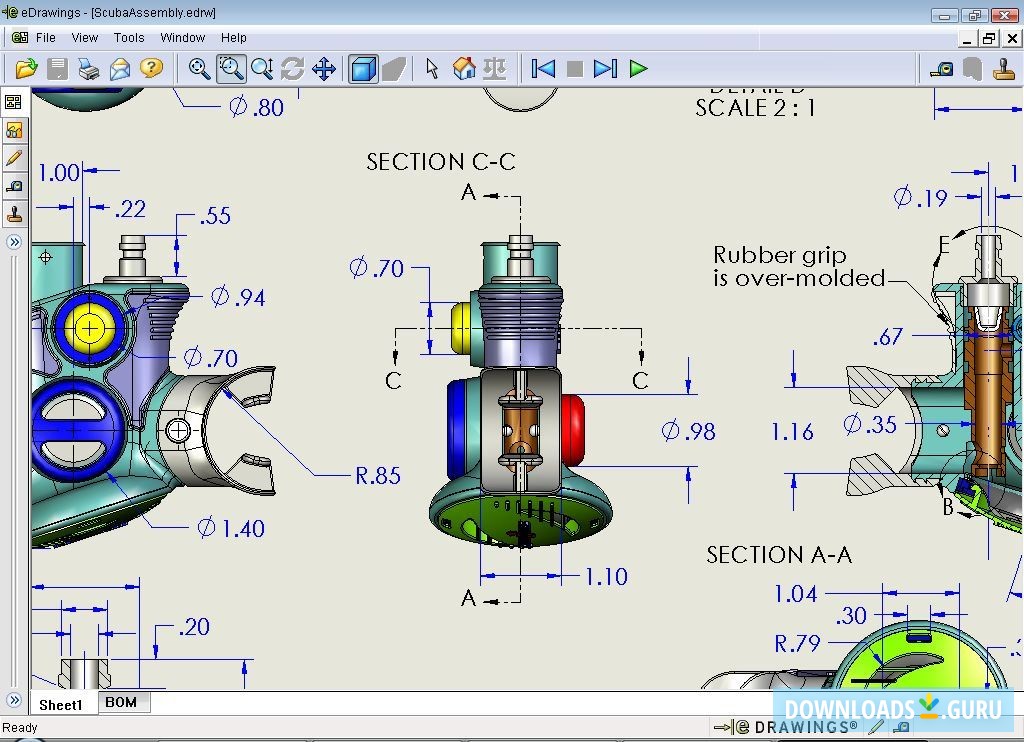The height and width of the screenshot is (742, 1024).
Task: Toggle the standard view orientation home icon
Action: 461,69
